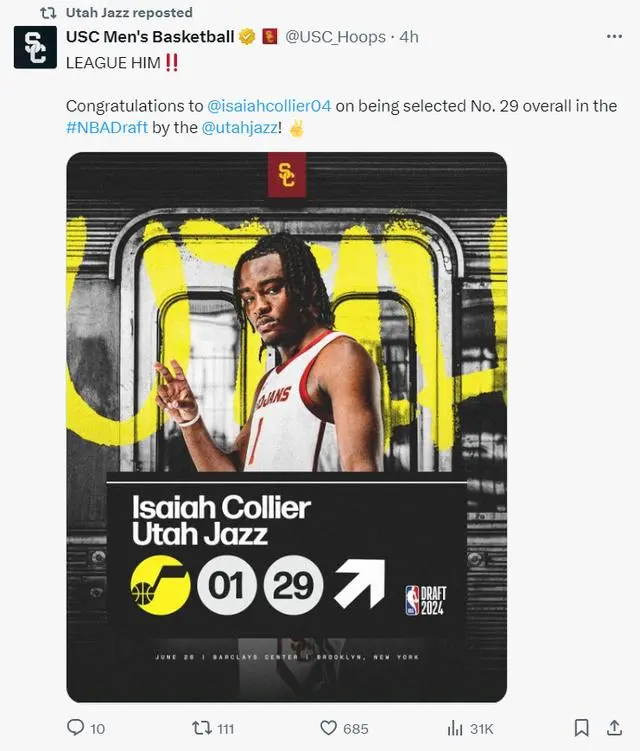Repost using the retweet arrows icon

click(x=202, y=728)
